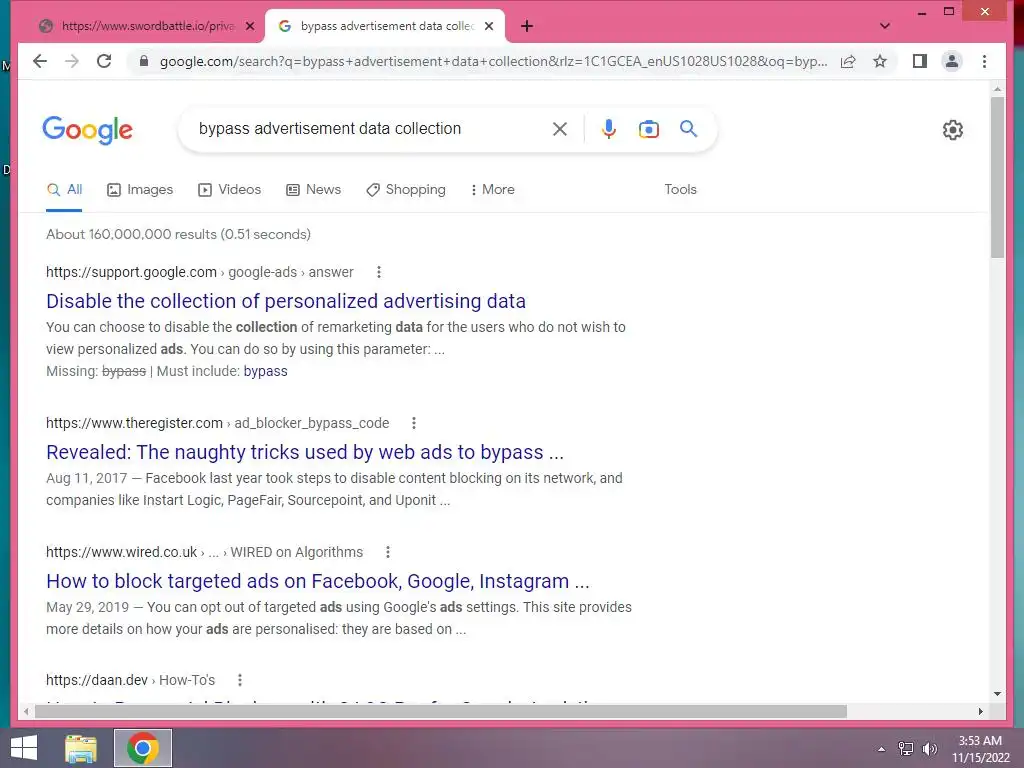Click the www.wired.co.uk result URL
The width and height of the screenshot is (1024, 768).
[121, 552]
